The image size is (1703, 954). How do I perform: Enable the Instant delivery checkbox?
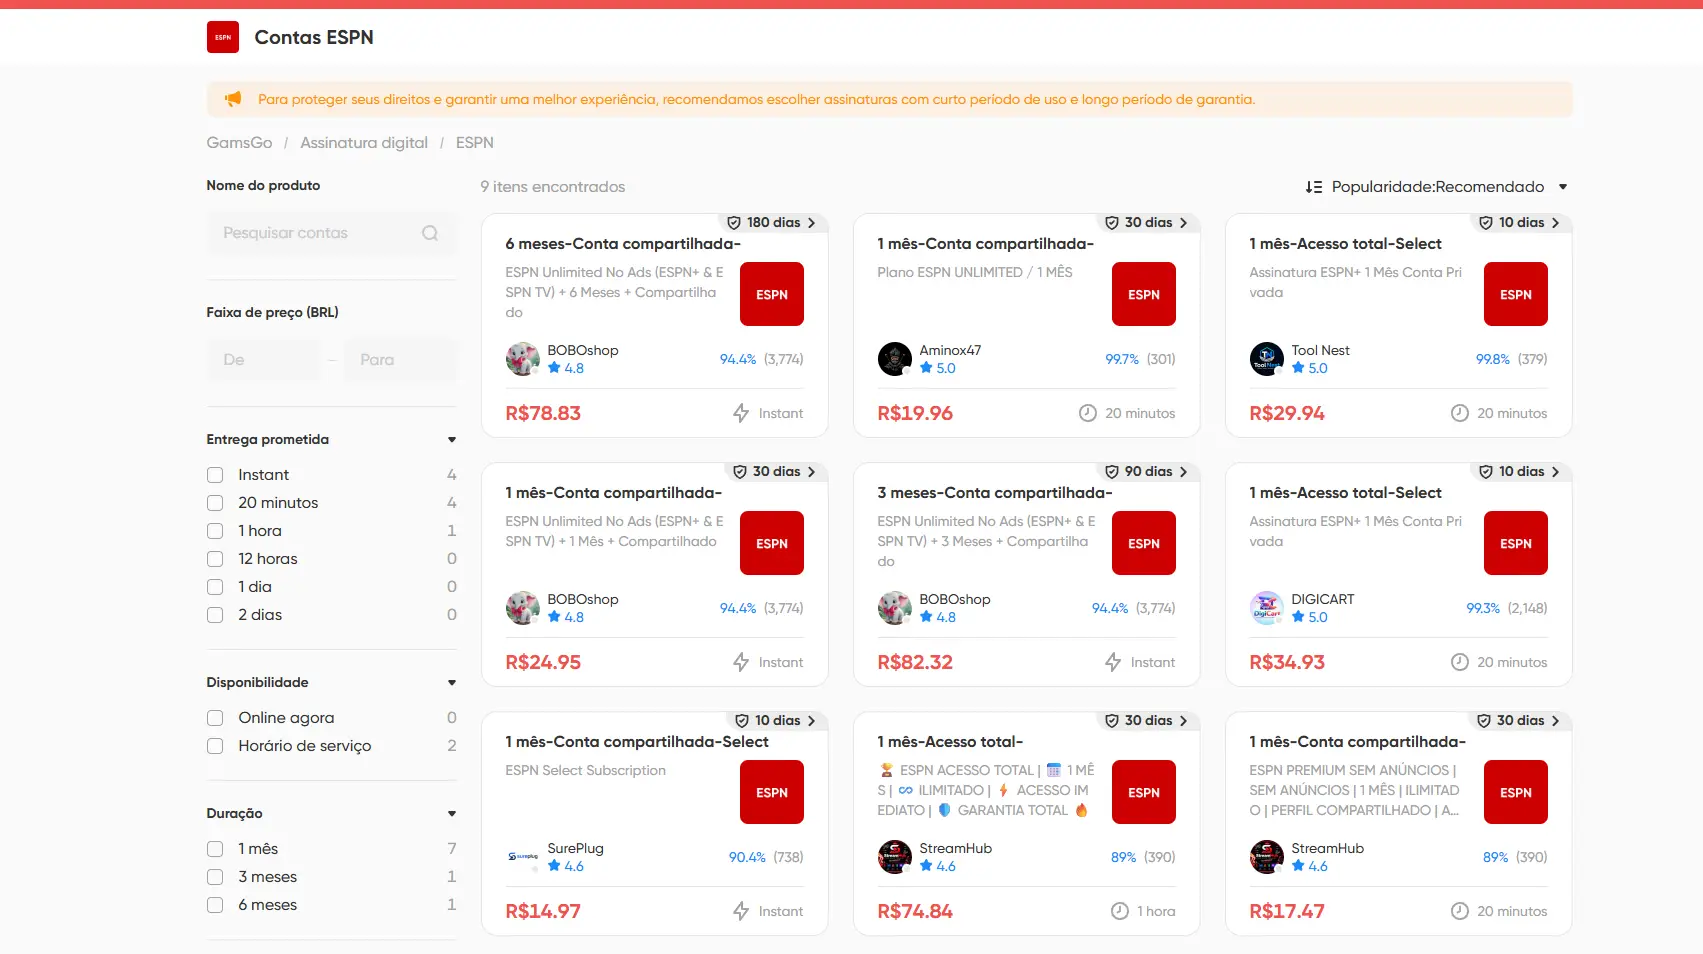[215, 475]
